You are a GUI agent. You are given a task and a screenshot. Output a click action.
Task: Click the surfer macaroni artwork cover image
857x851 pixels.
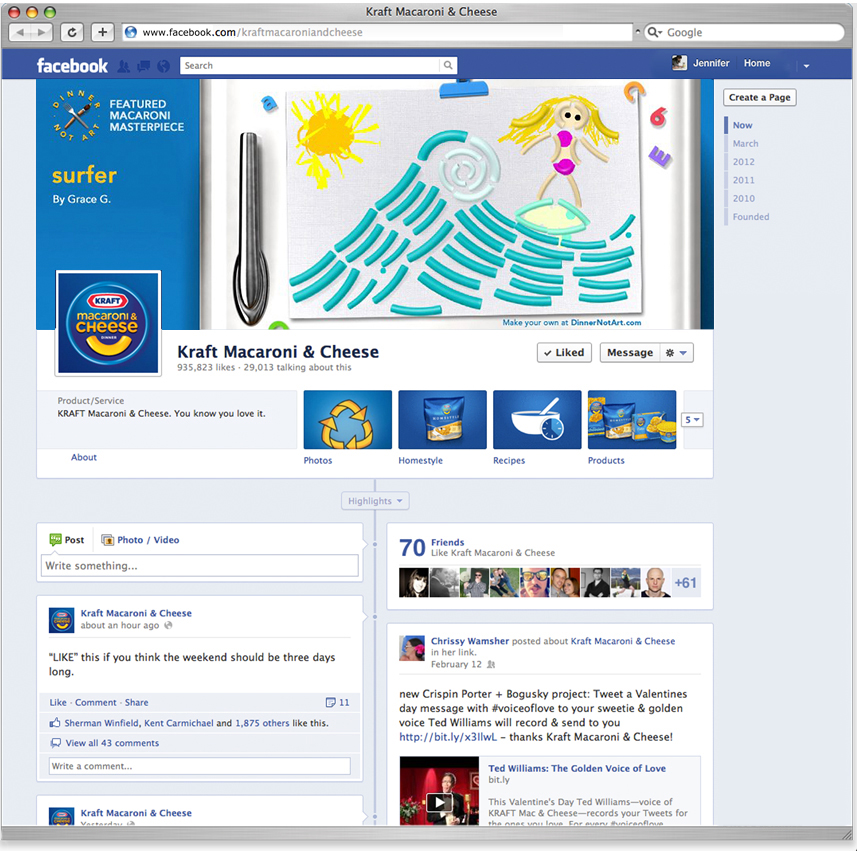pyautogui.click(x=465, y=205)
